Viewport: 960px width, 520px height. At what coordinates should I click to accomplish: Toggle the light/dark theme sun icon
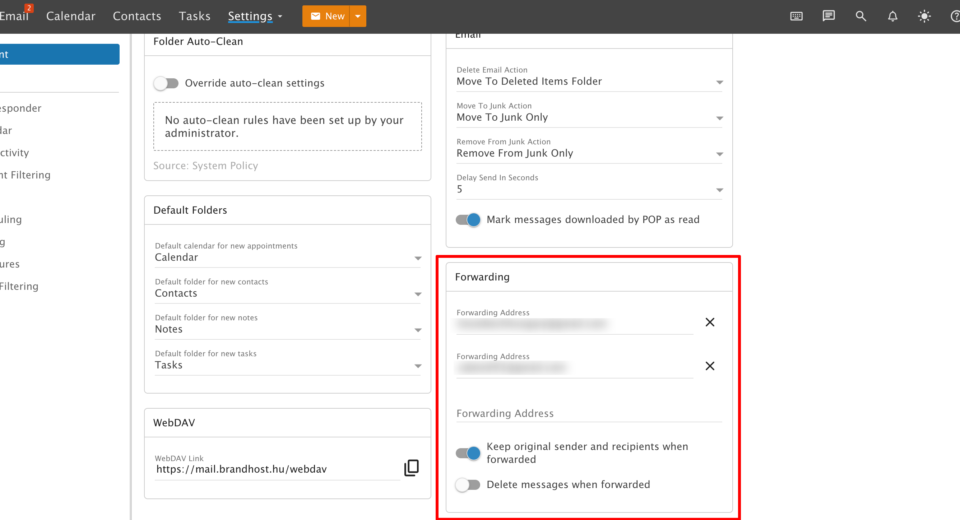(x=923, y=16)
